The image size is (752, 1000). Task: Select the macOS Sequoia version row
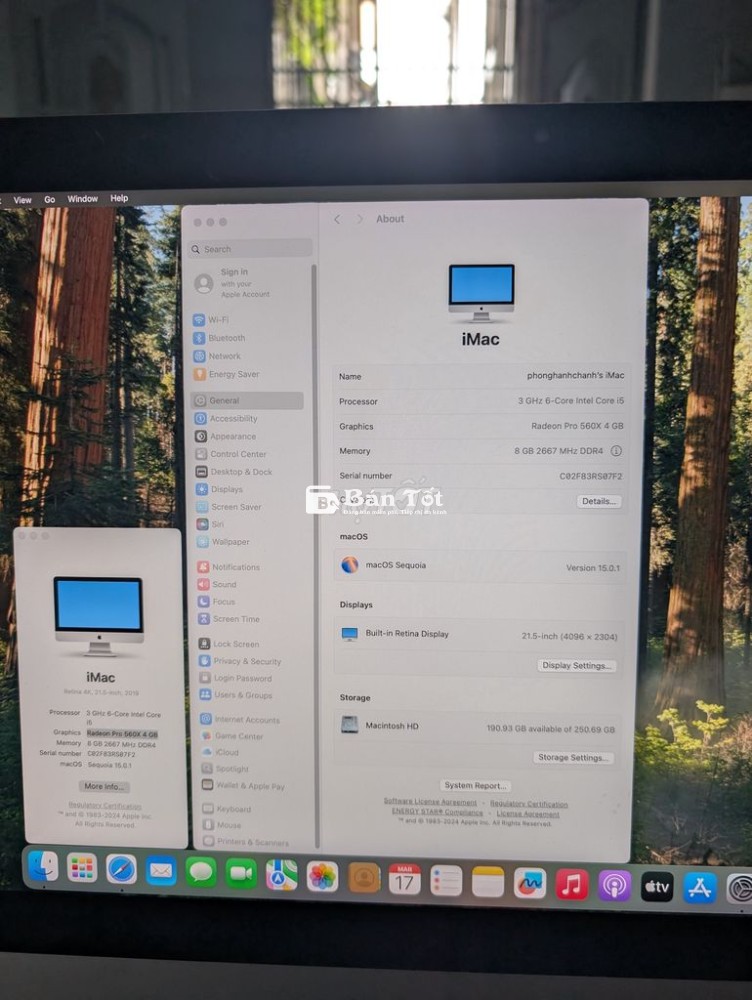point(480,566)
